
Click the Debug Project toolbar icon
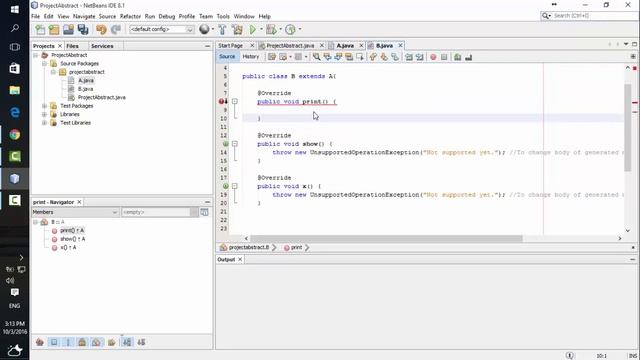pos(271,29)
